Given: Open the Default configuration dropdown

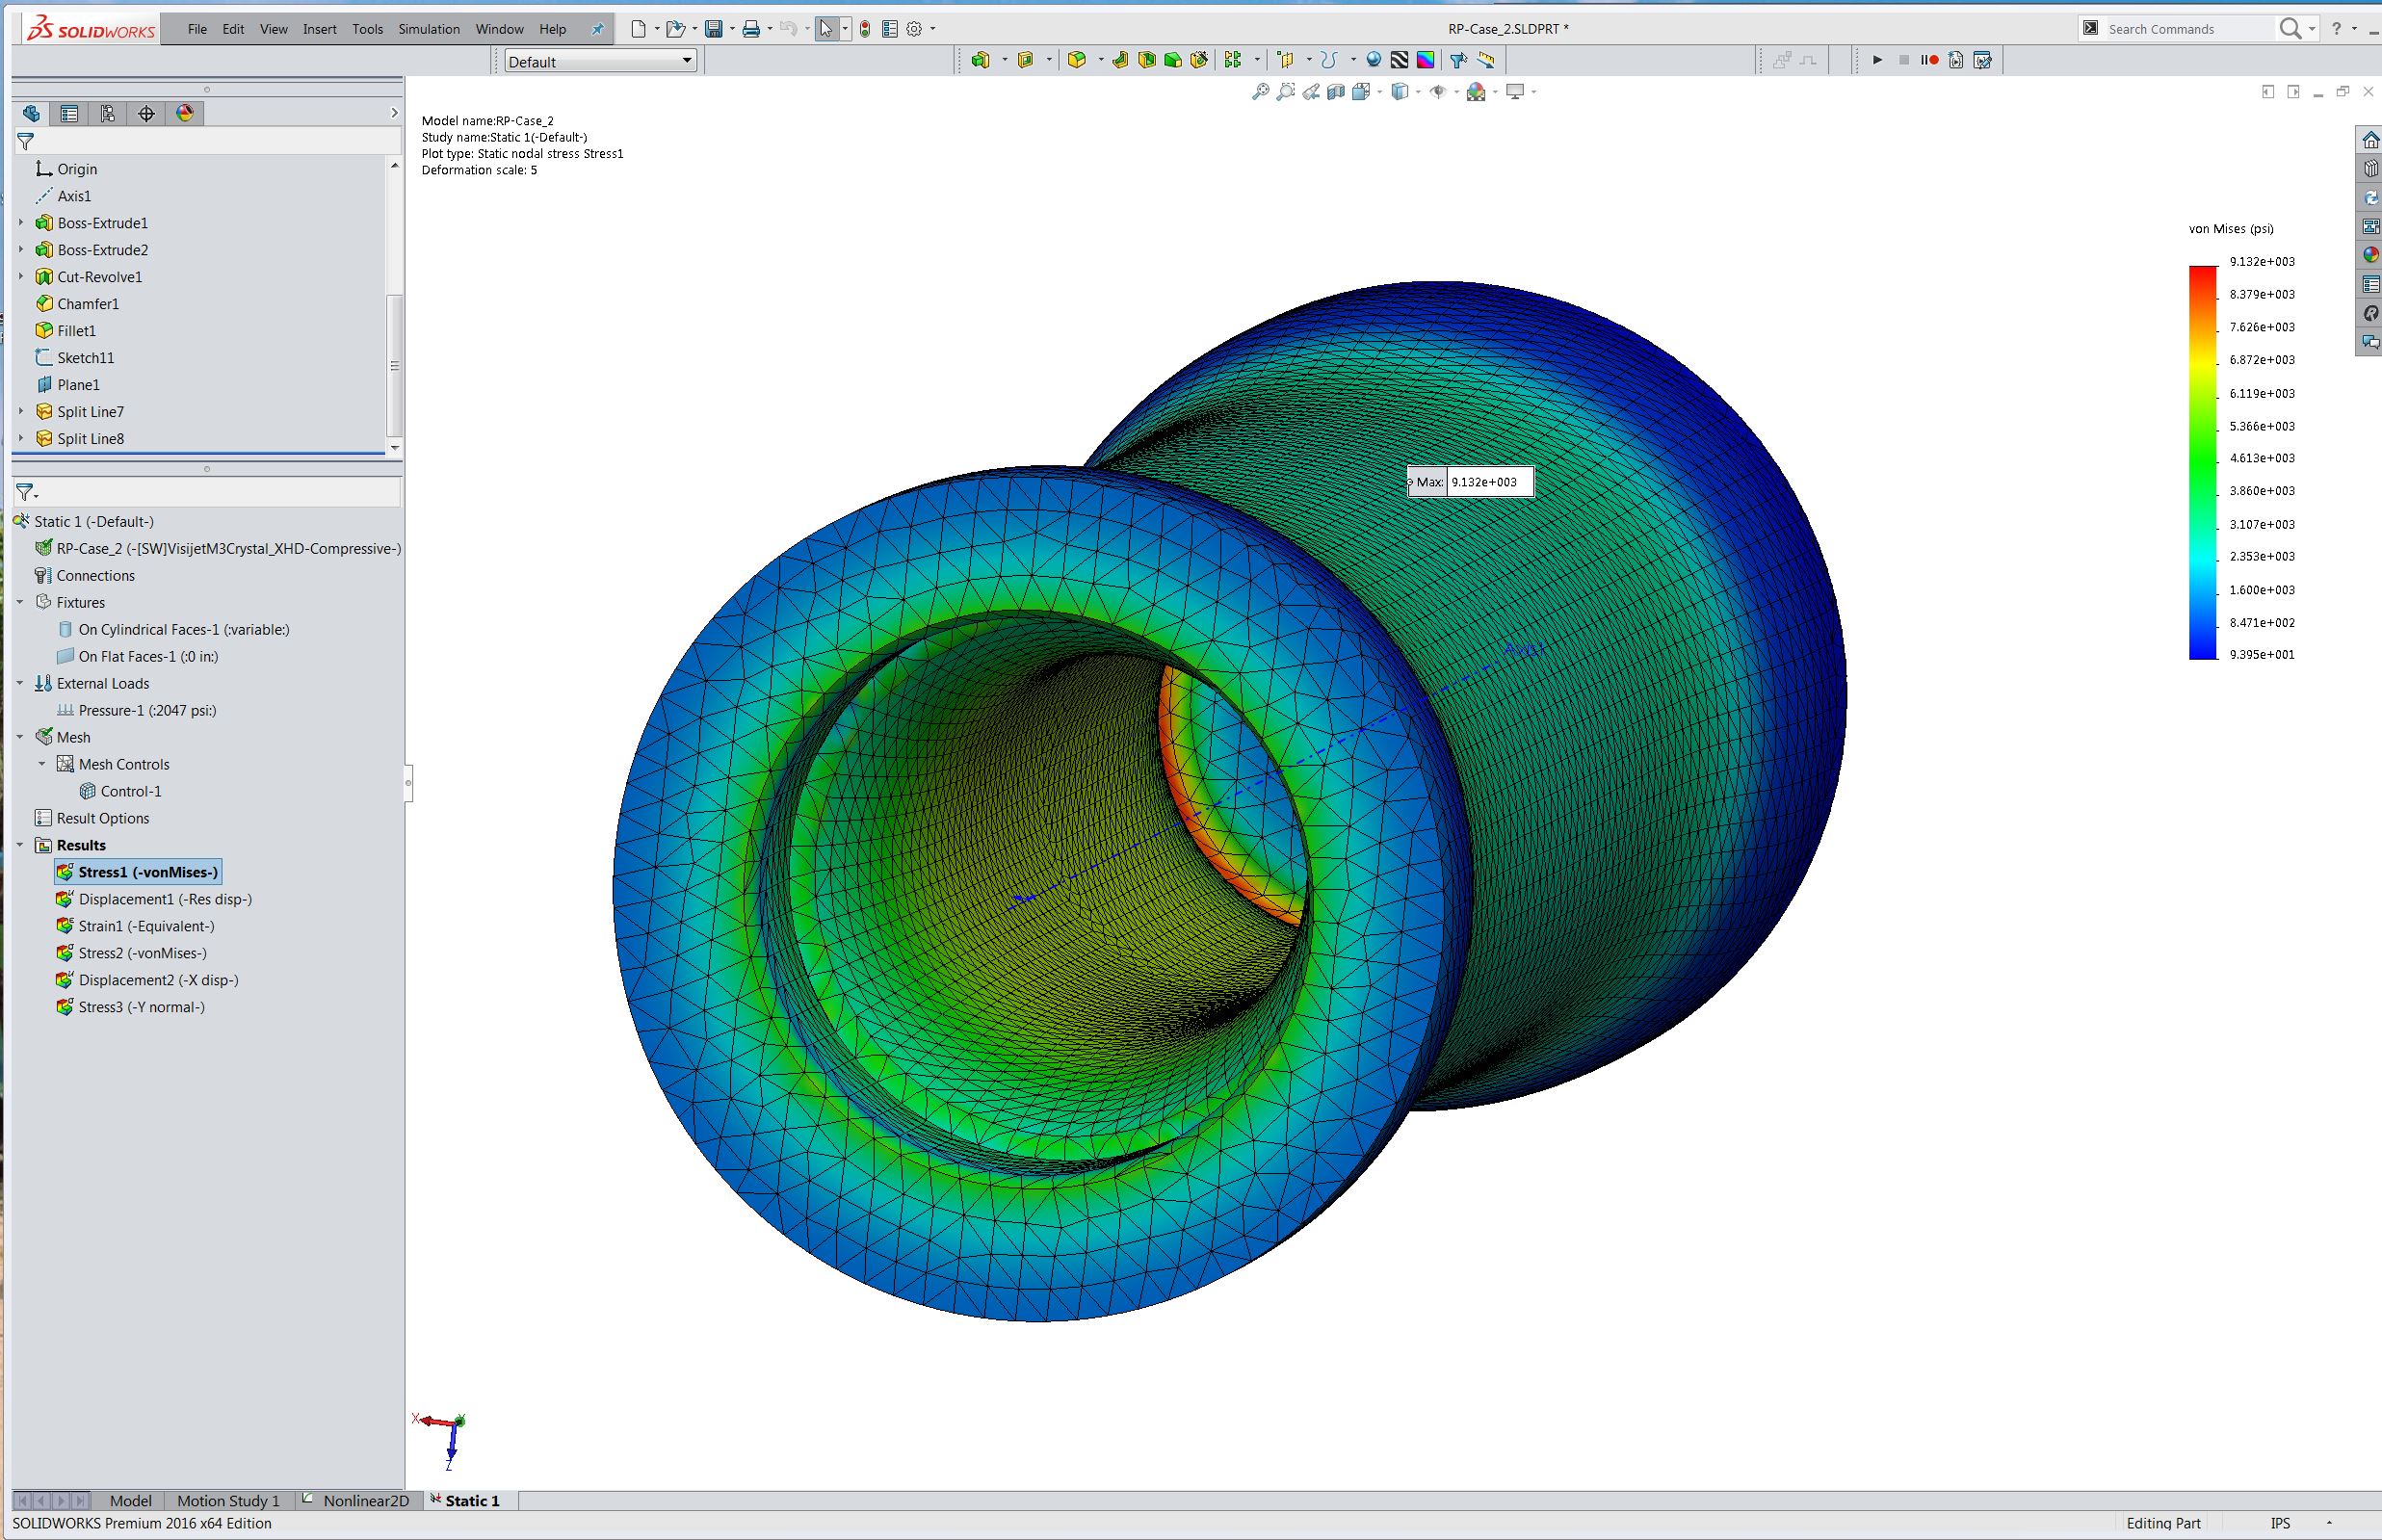Looking at the screenshot, I should click(x=600, y=61).
